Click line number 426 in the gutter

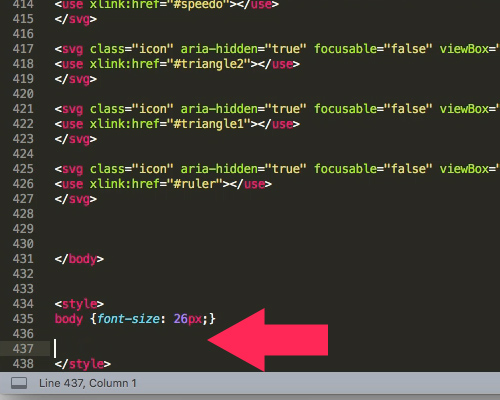click(x=23, y=184)
